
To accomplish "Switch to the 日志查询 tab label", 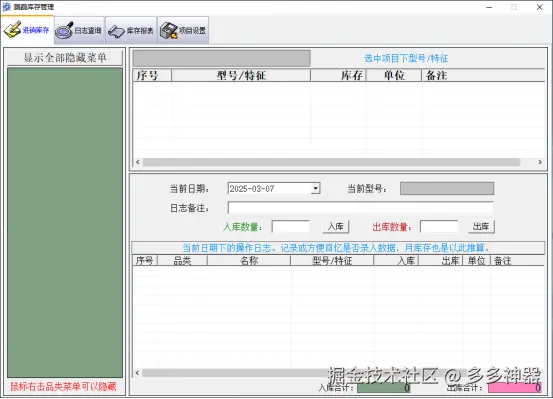I will click(x=88, y=31).
